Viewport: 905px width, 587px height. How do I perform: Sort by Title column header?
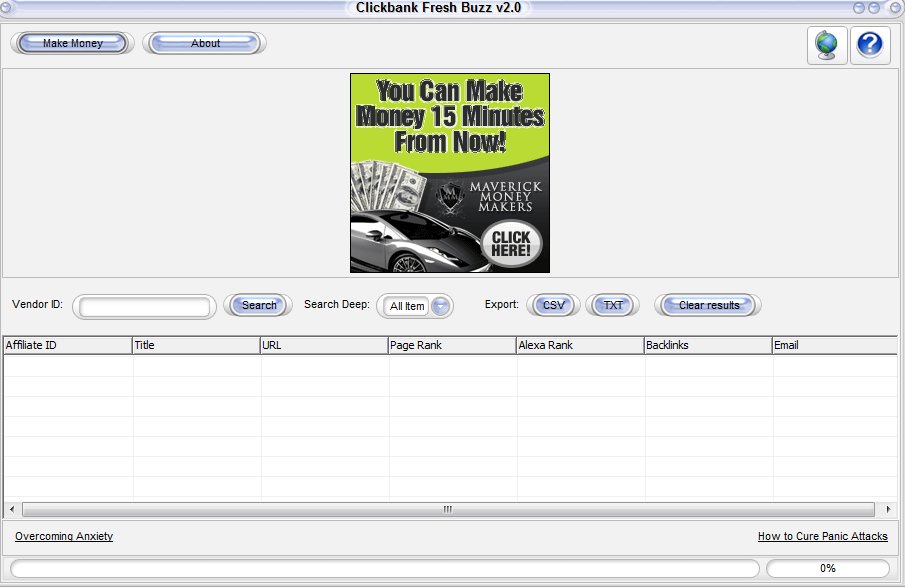tap(196, 345)
